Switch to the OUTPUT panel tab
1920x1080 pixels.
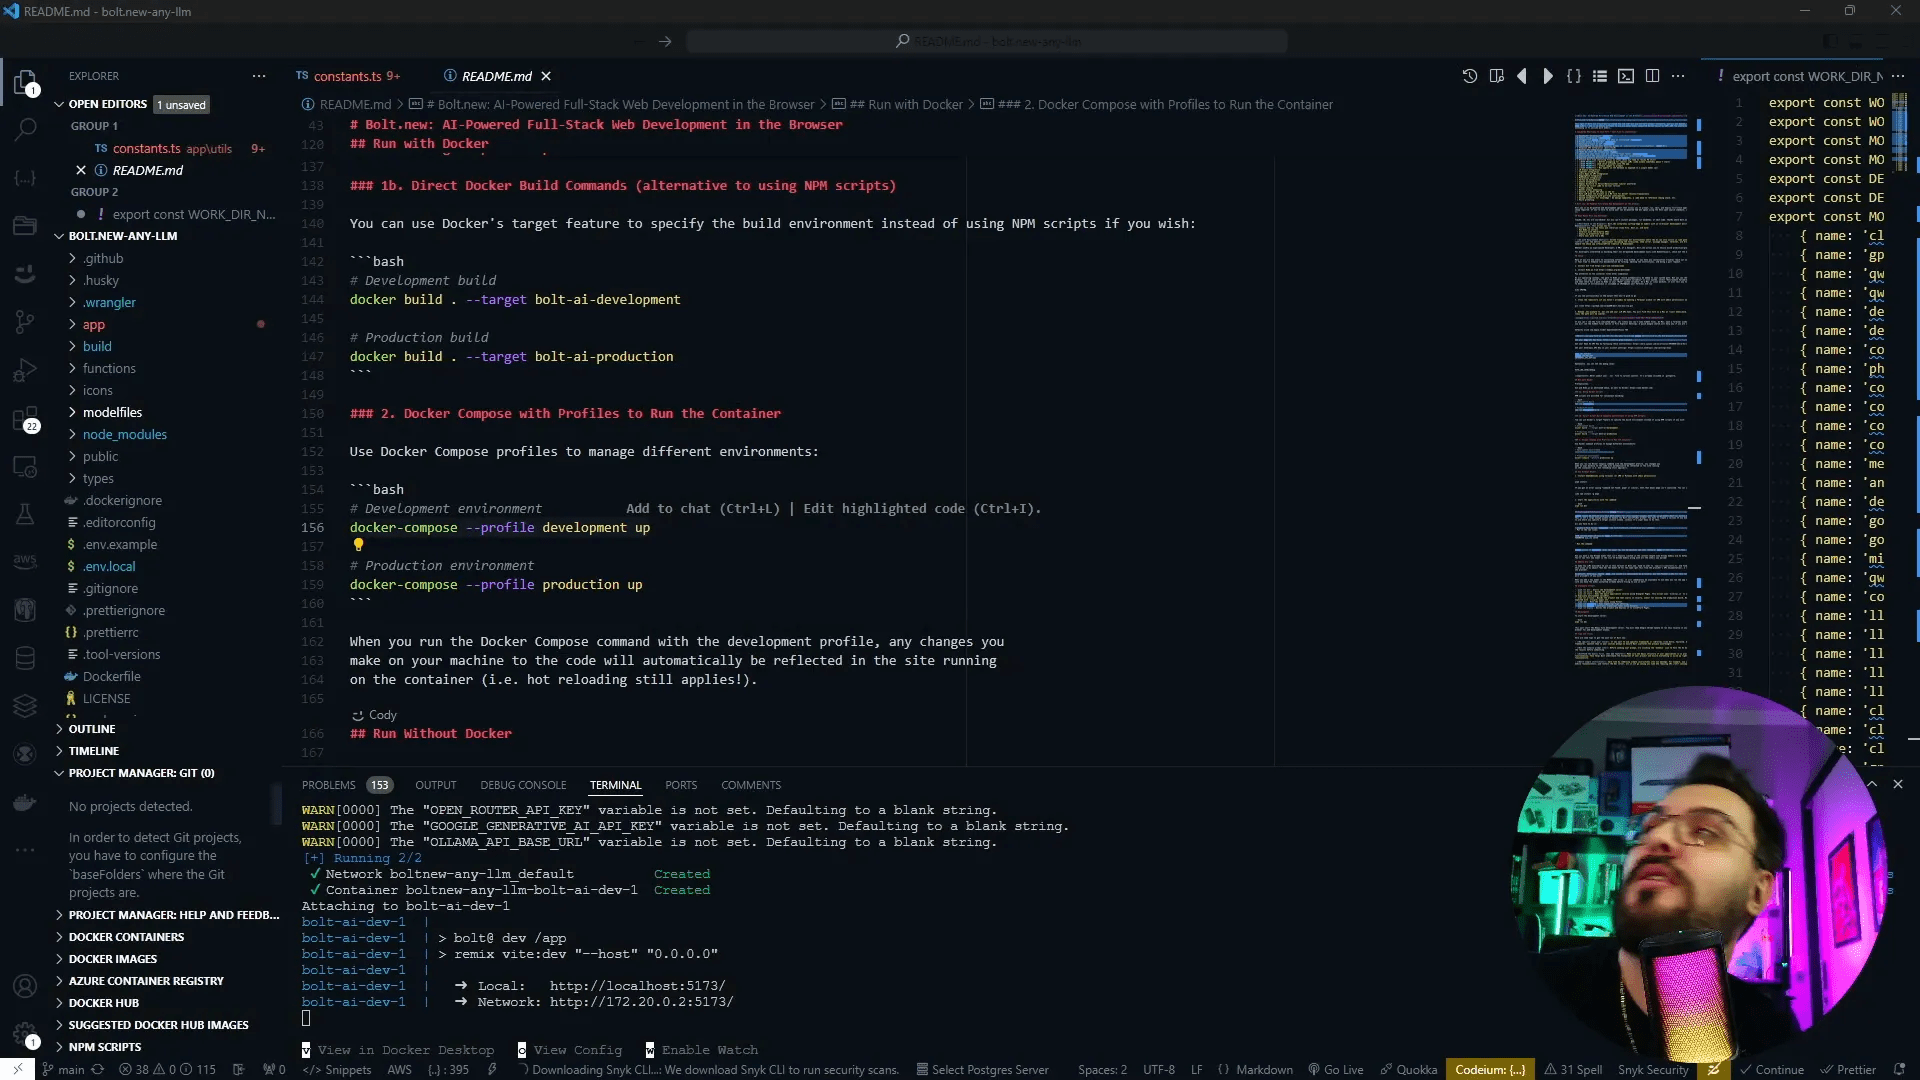(x=436, y=785)
